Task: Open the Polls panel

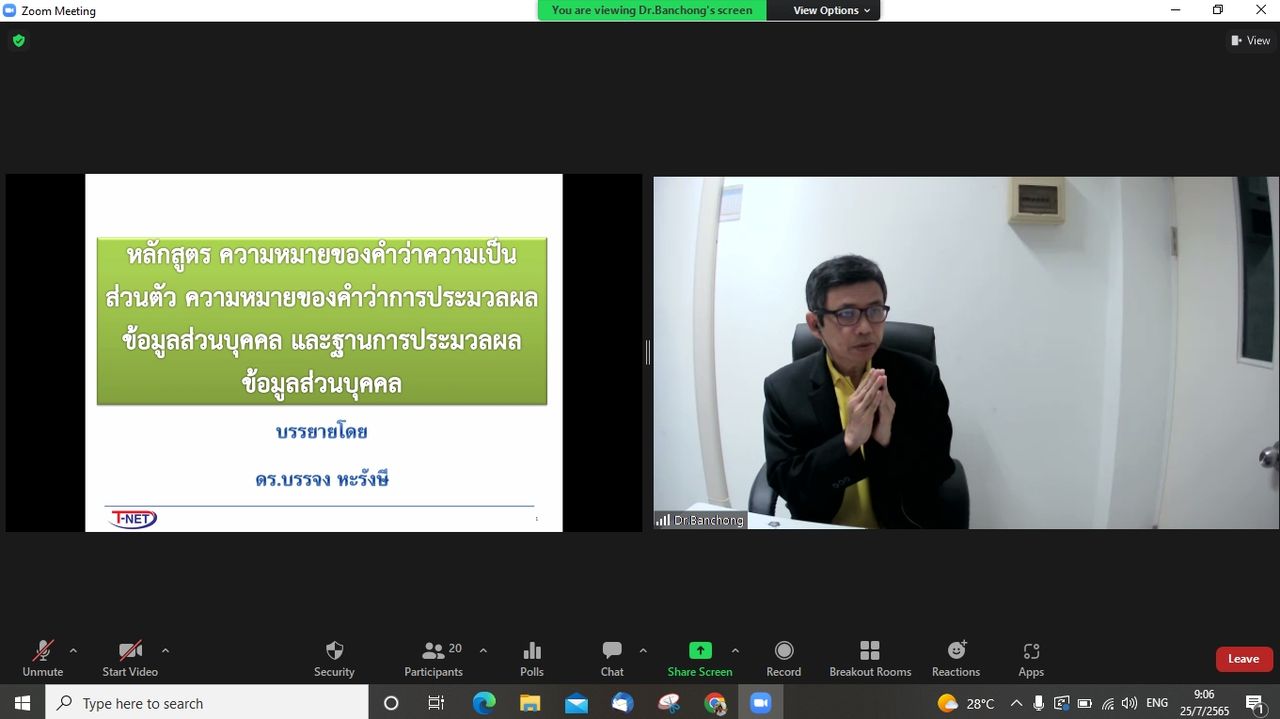Action: click(x=532, y=657)
